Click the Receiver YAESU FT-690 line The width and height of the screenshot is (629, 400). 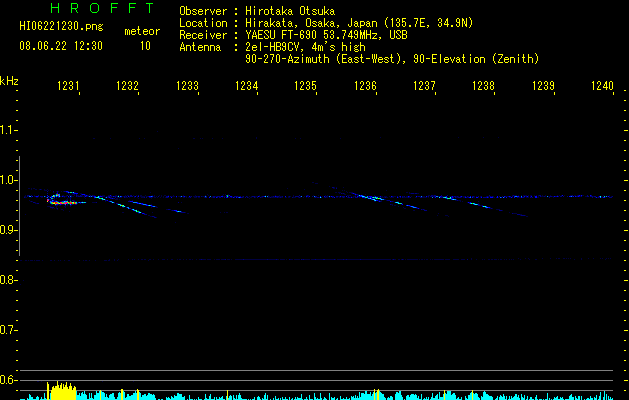[293, 35]
